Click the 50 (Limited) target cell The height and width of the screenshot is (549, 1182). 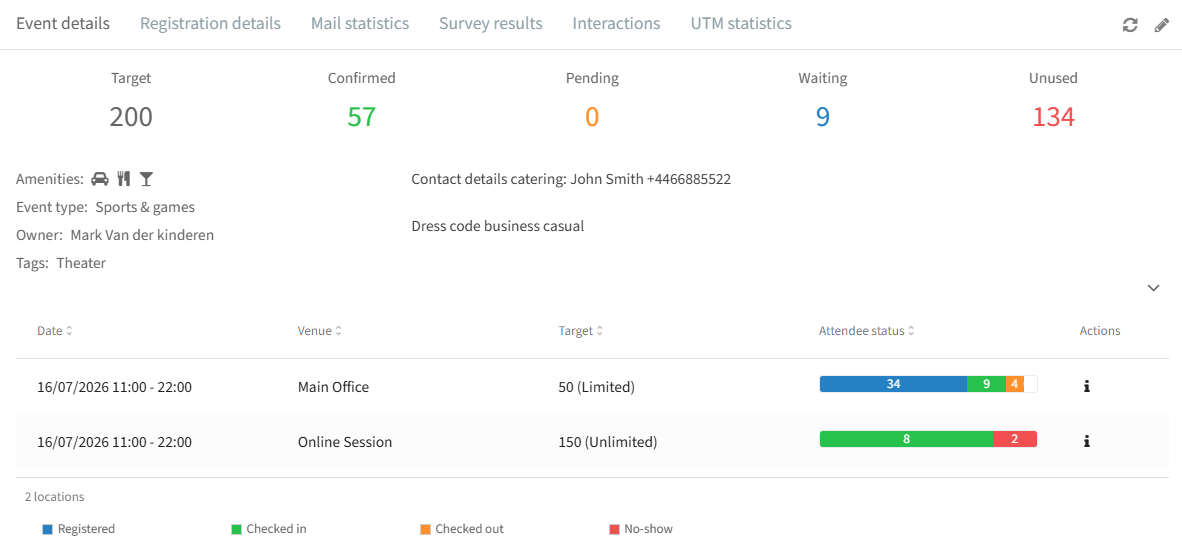pyautogui.click(x=596, y=388)
